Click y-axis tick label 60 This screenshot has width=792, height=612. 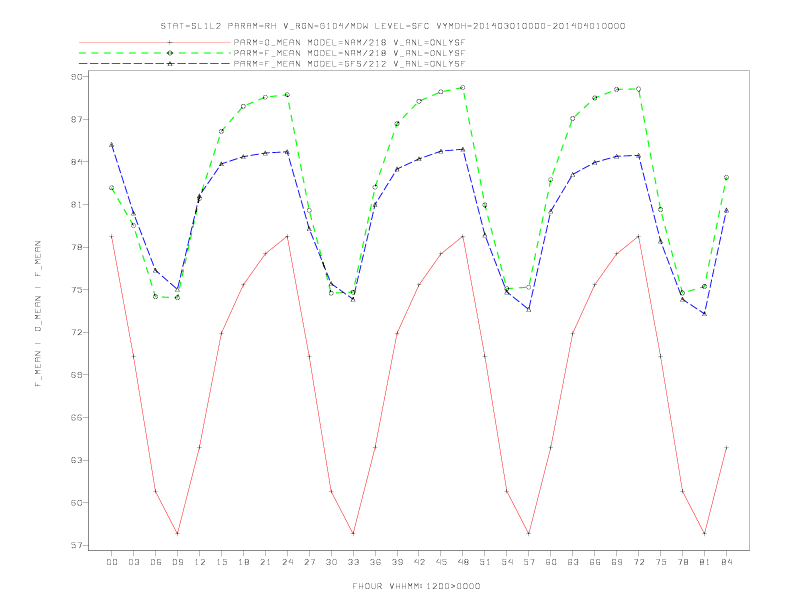[x=77, y=503]
